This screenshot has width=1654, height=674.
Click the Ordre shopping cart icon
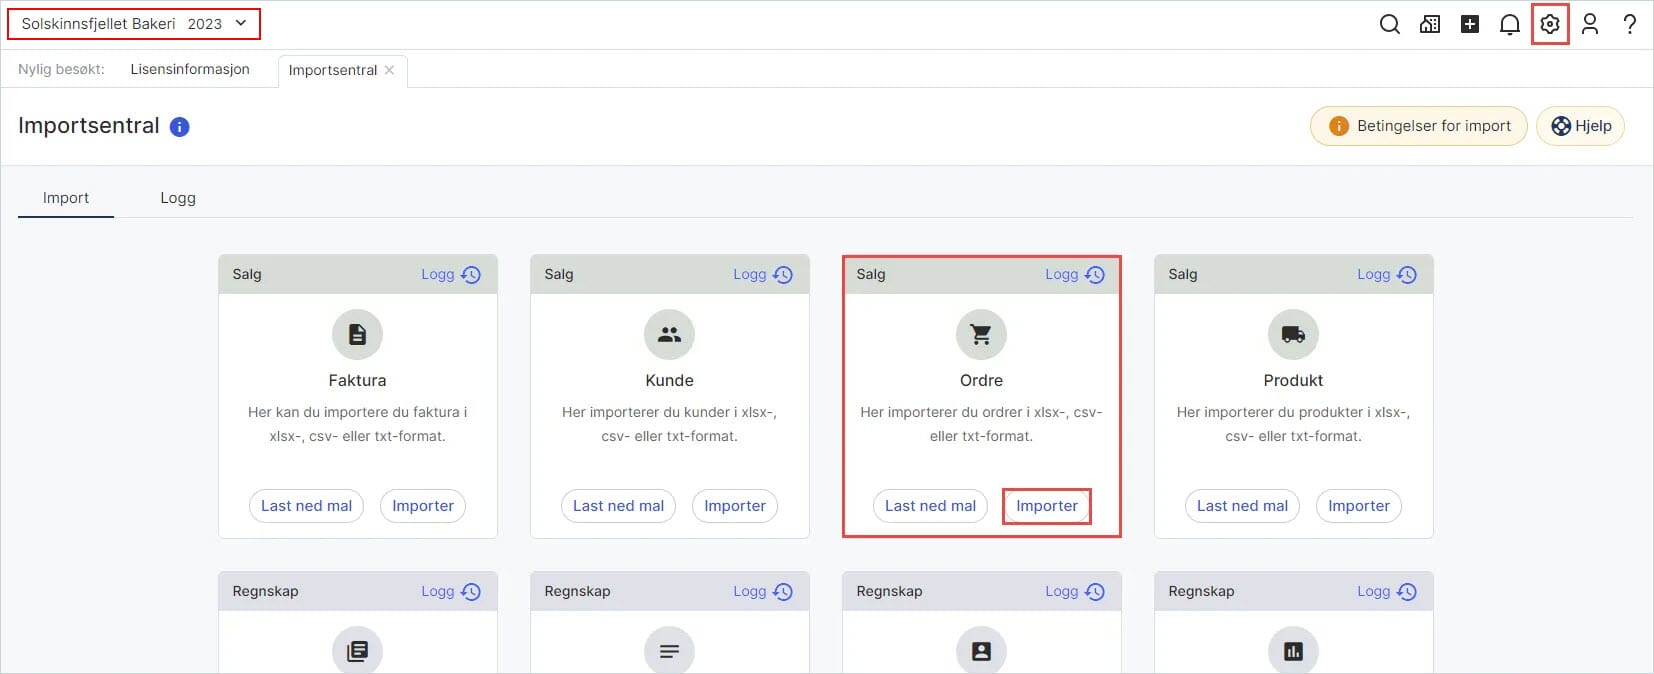[x=981, y=334]
